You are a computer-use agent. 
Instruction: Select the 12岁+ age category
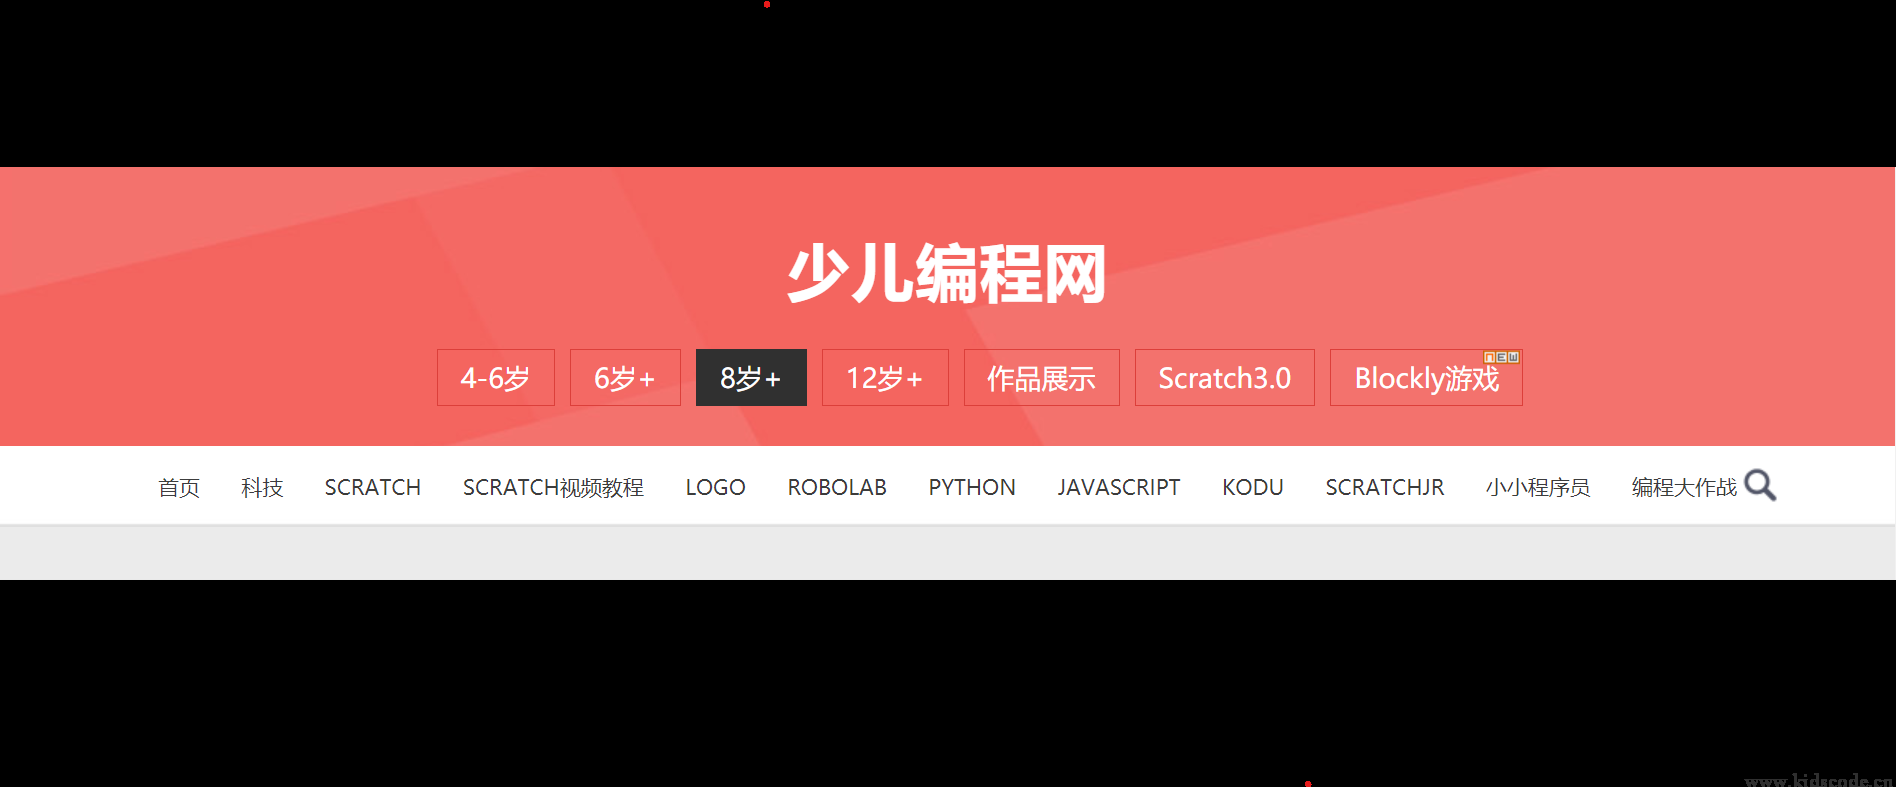[x=885, y=378]
